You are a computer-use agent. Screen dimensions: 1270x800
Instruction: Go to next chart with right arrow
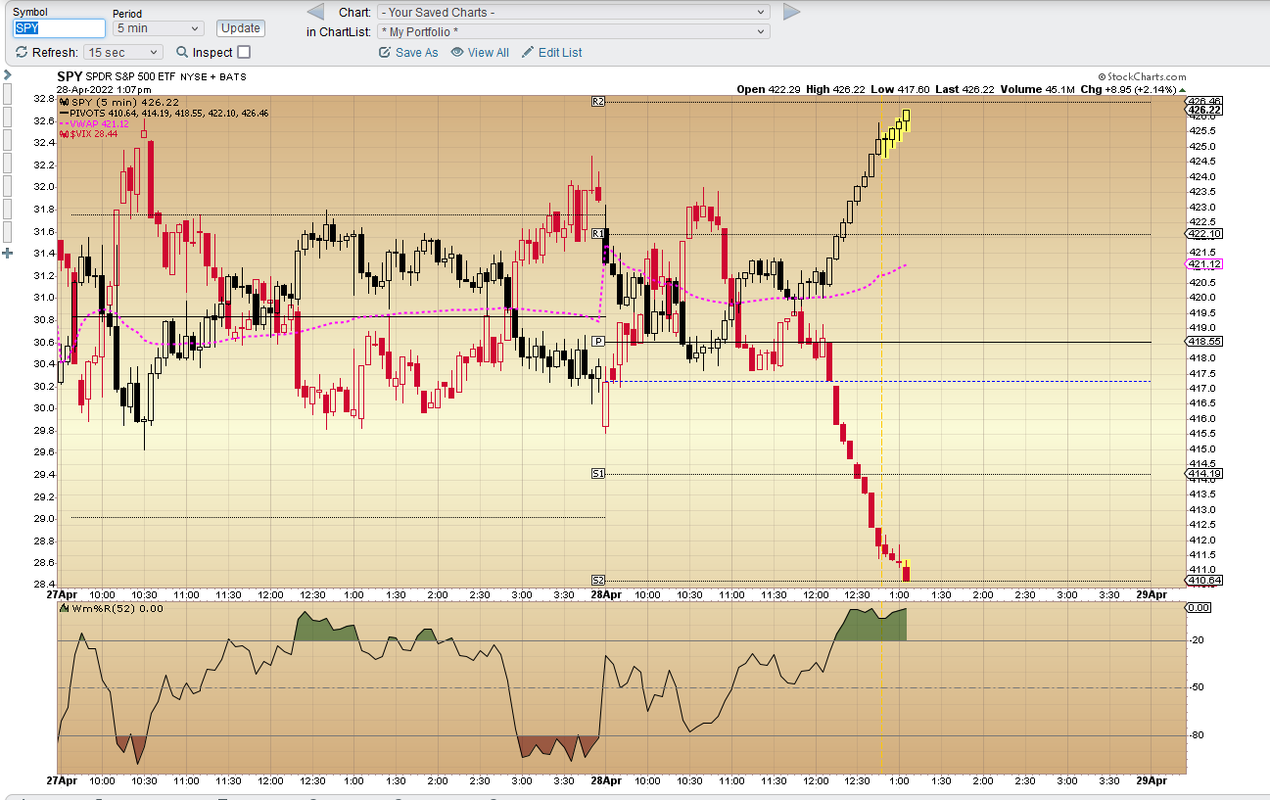(792, 12)
